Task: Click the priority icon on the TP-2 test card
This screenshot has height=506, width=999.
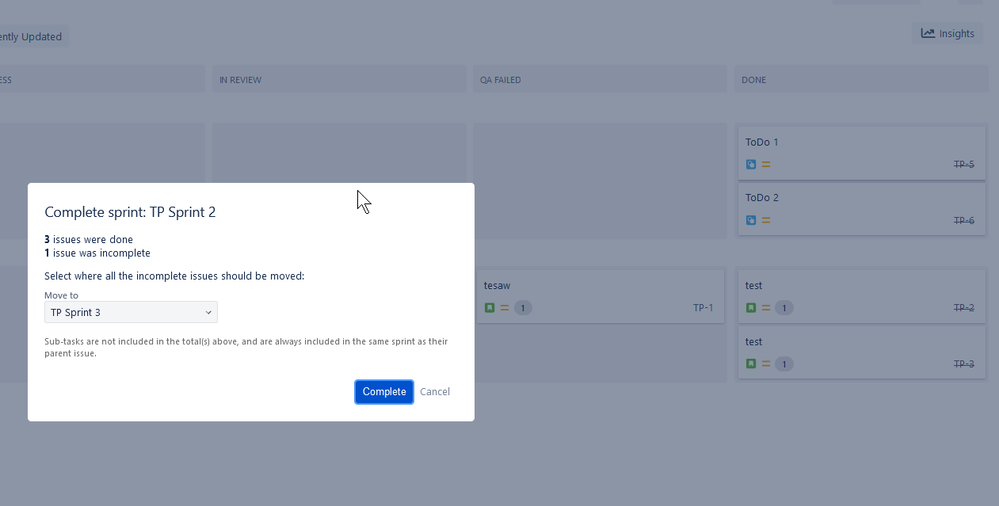Action: click(766, 308)
